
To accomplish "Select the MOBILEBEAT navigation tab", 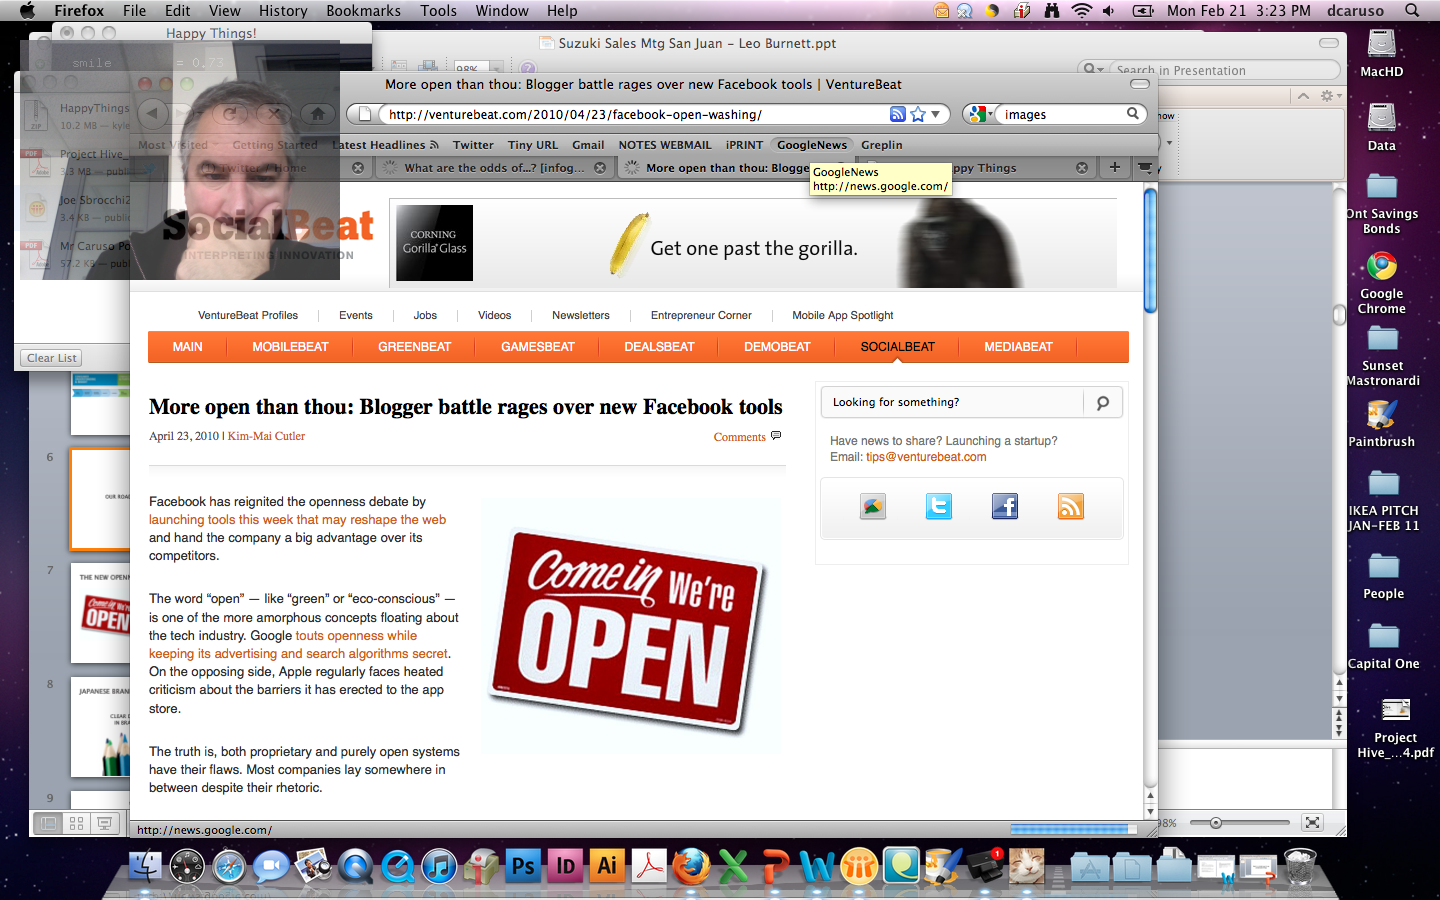I will (290, 347).
